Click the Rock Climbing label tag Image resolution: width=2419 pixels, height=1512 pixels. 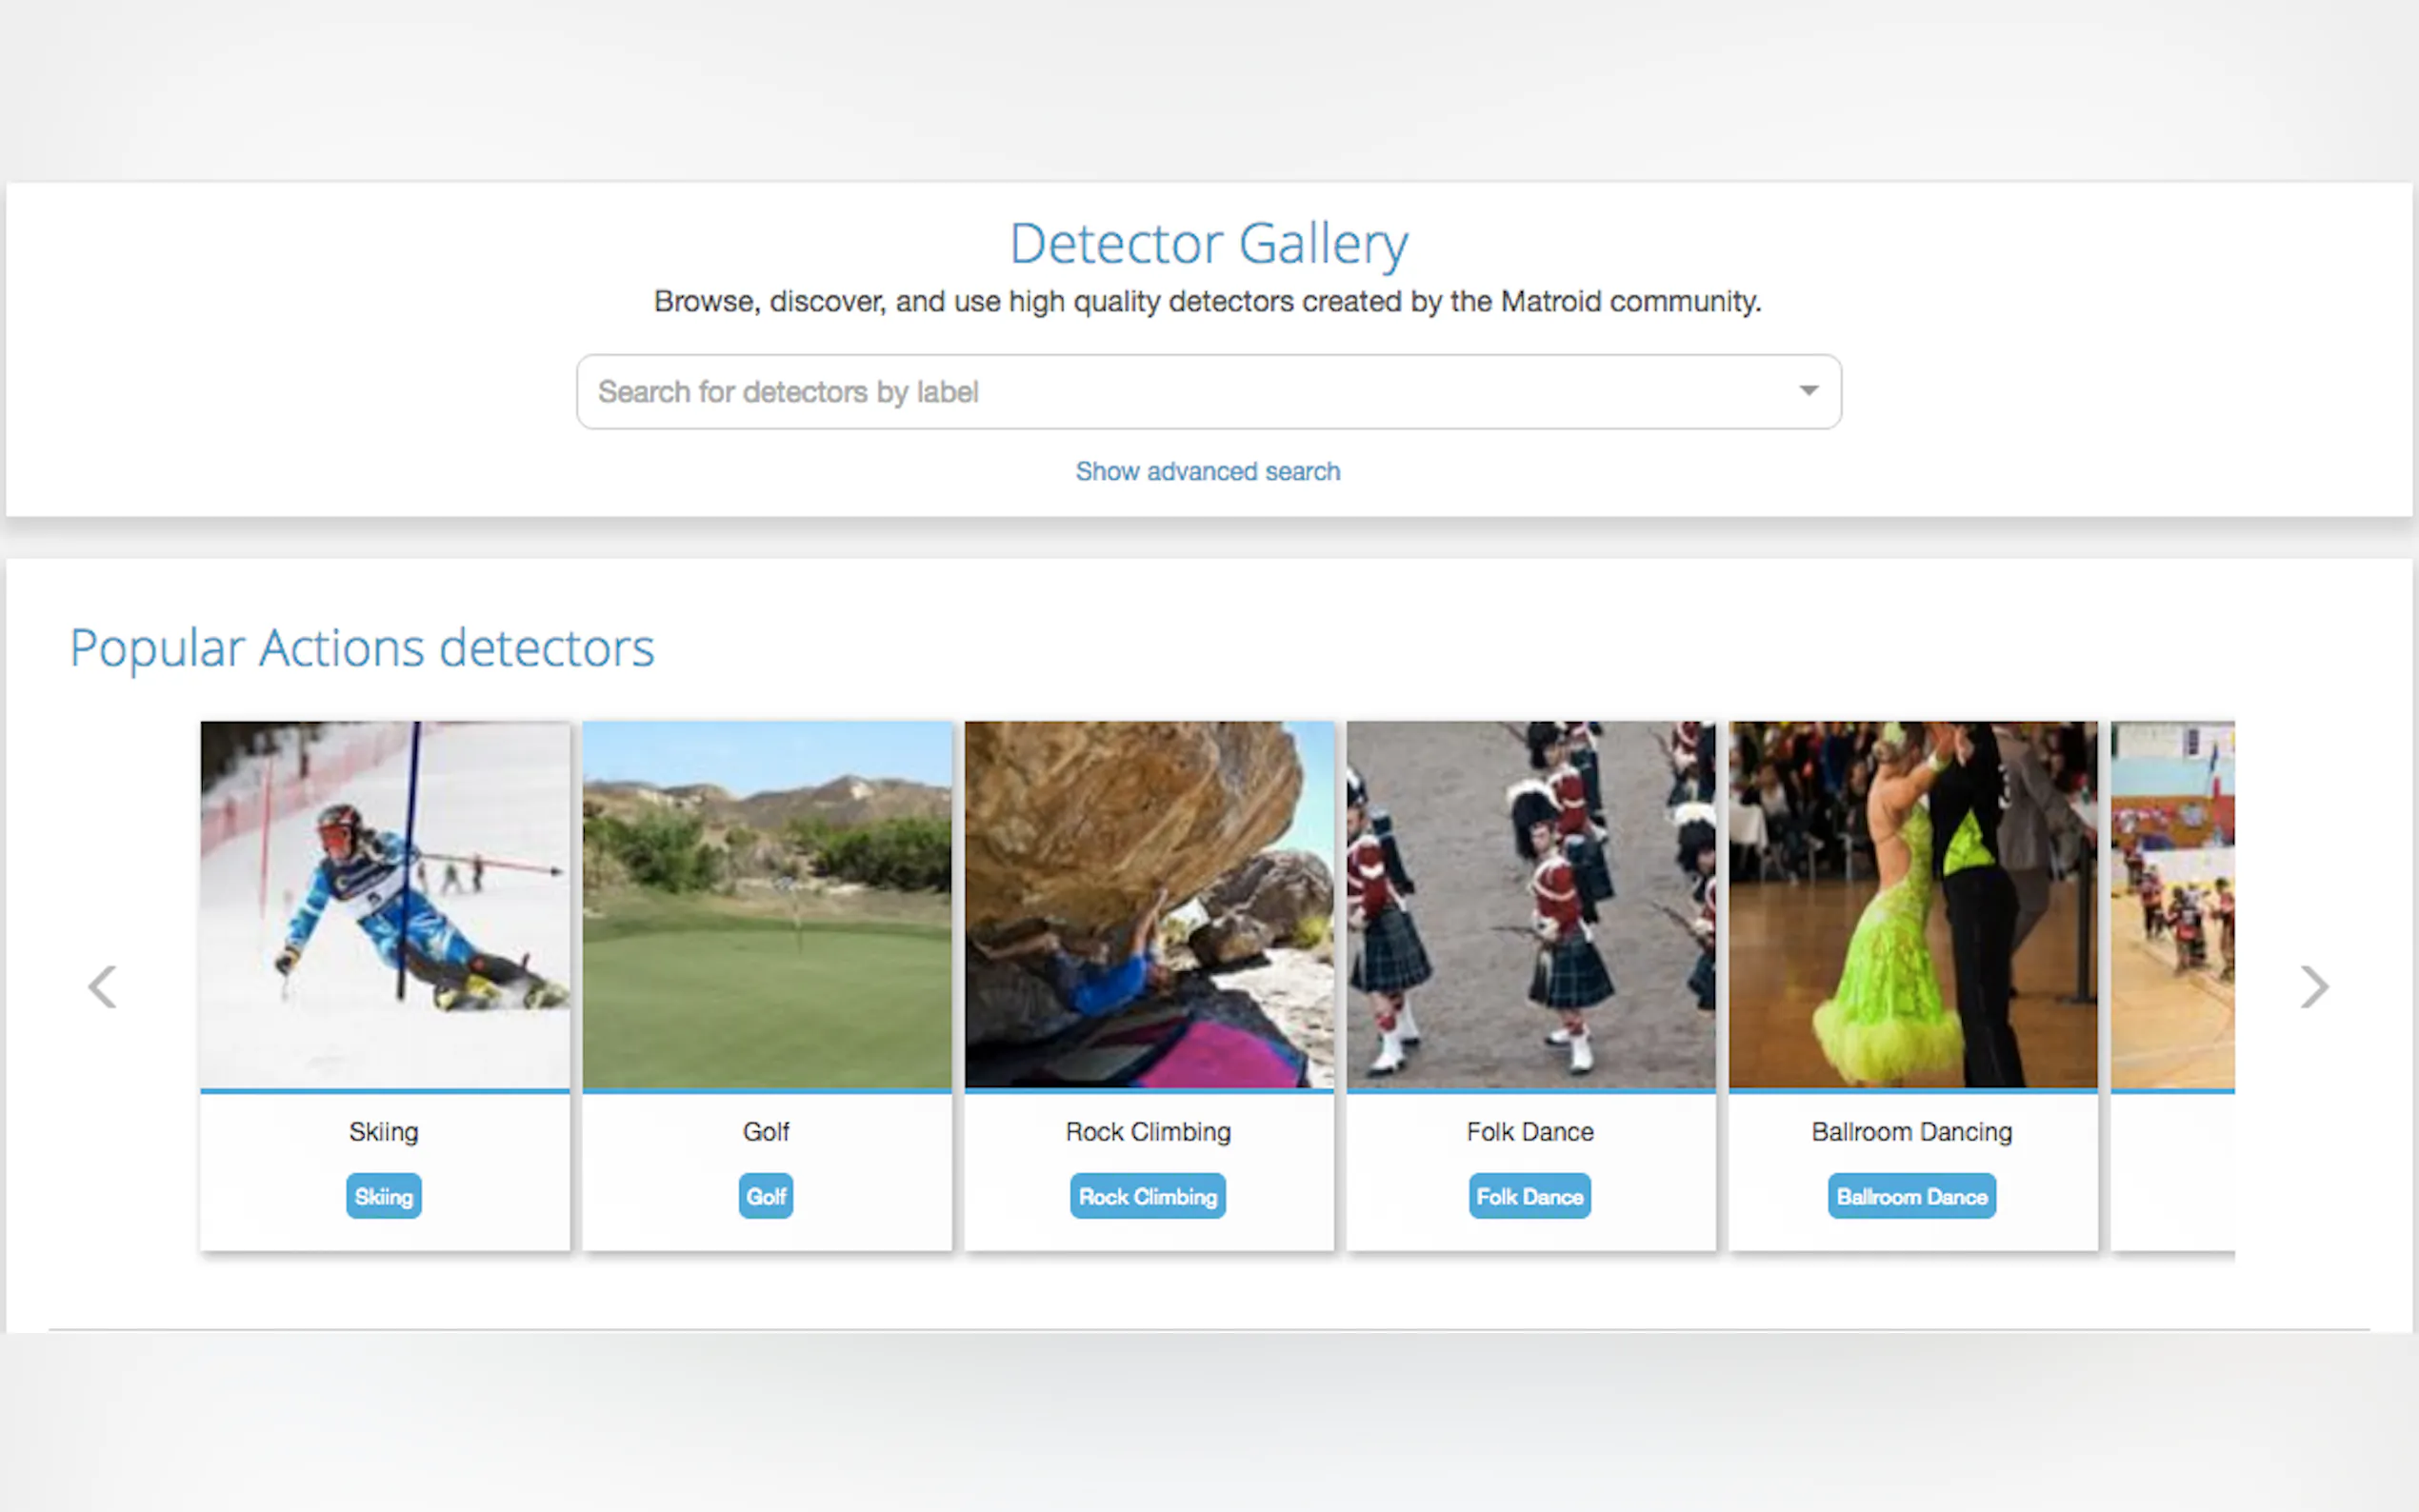point(1147,1196)
